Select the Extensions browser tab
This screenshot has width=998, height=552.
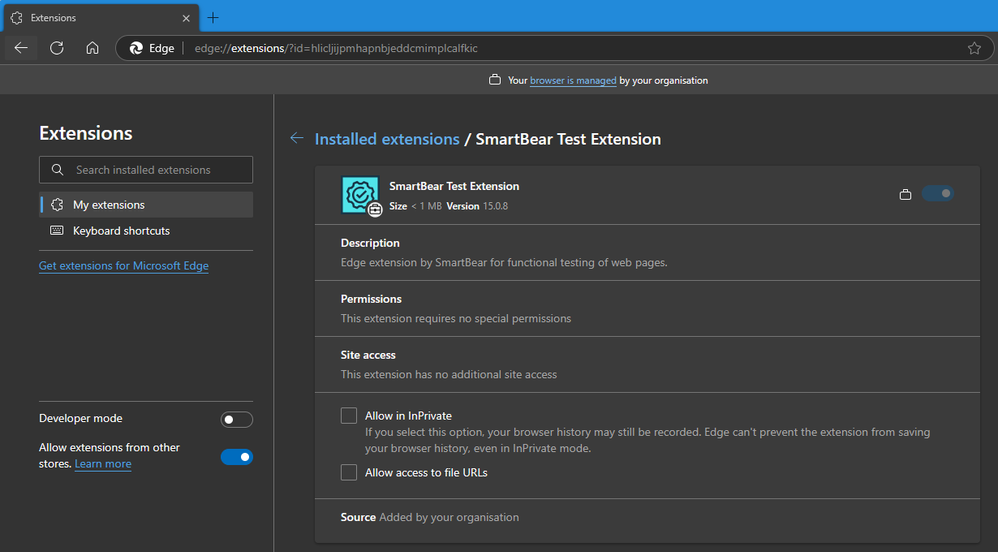pyautogui.click(x=101, y=18)
